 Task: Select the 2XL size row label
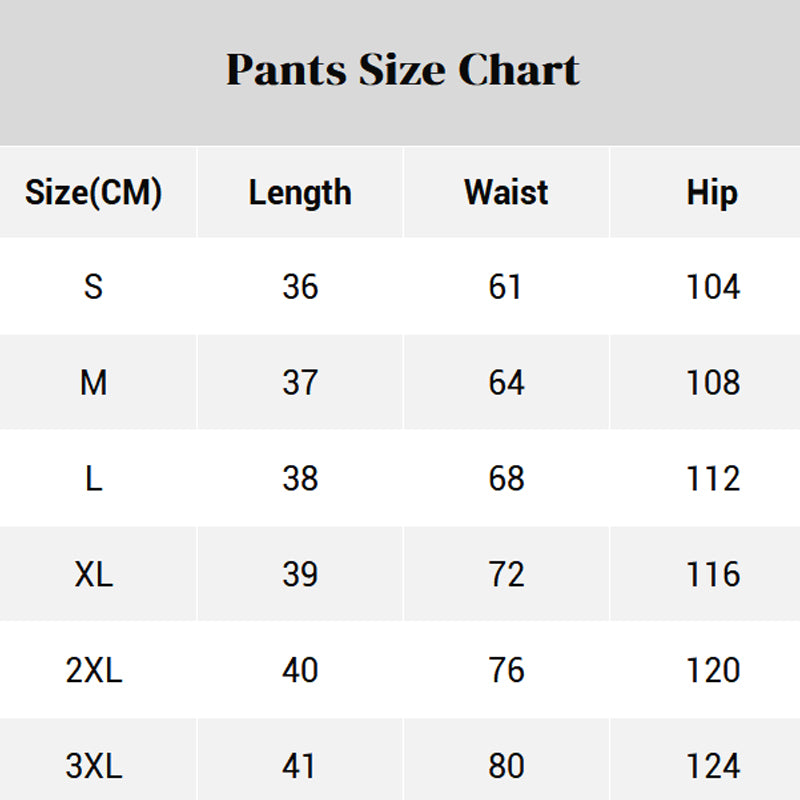[x=93, y=671]
